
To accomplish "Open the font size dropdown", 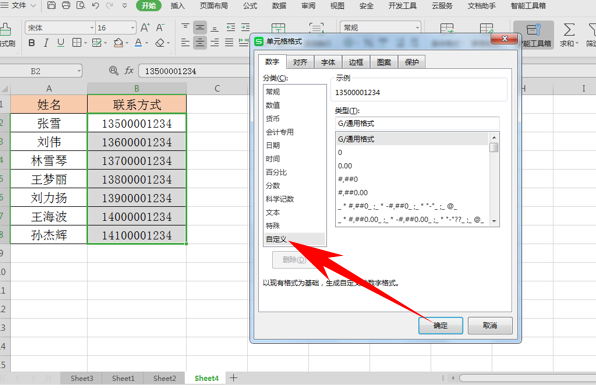I will pos(133,28).
